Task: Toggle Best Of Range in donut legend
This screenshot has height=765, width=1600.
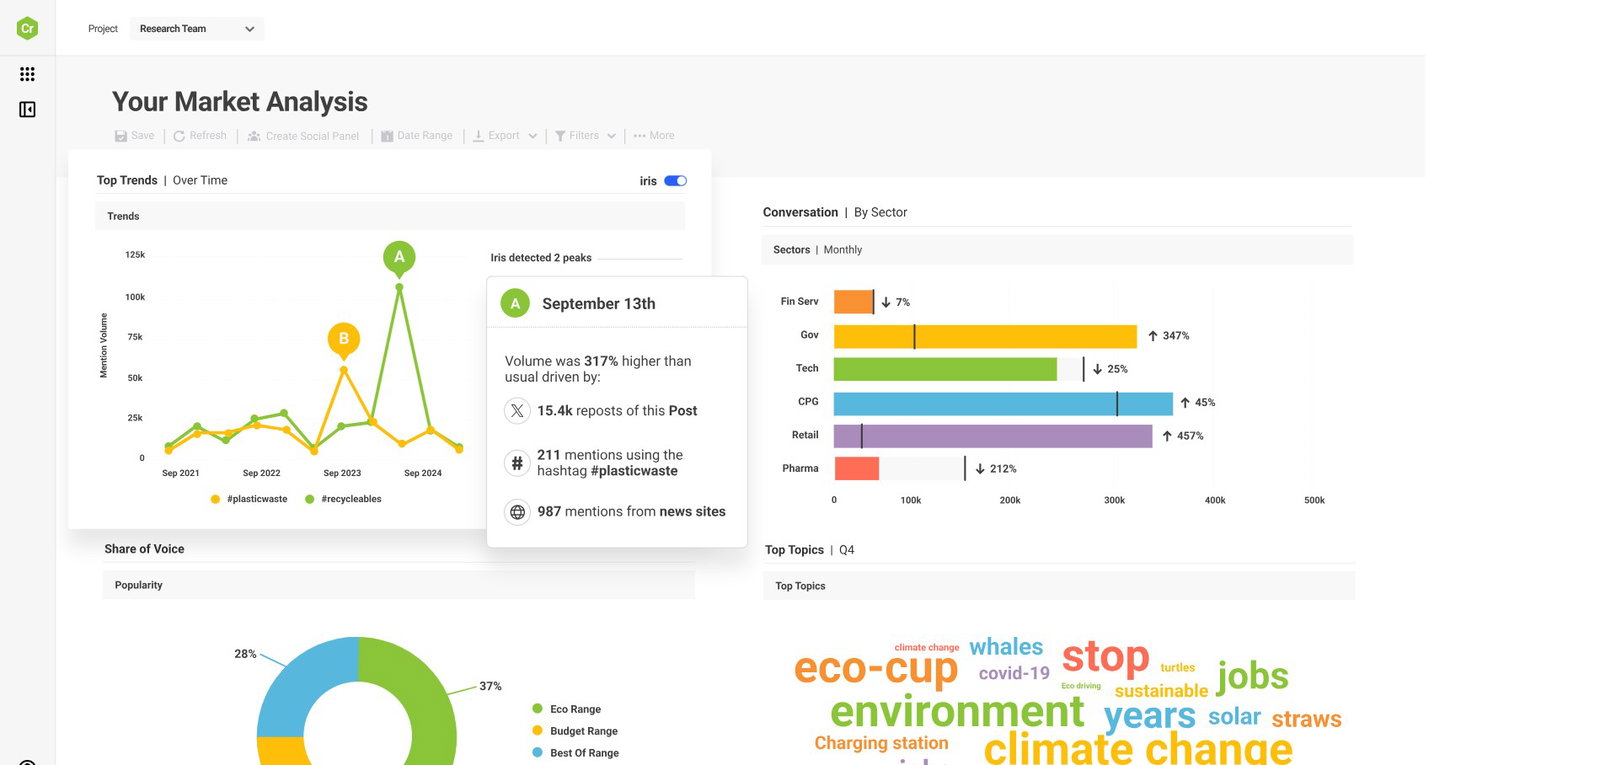Action: pyautogui.click(x=576, y=753)
